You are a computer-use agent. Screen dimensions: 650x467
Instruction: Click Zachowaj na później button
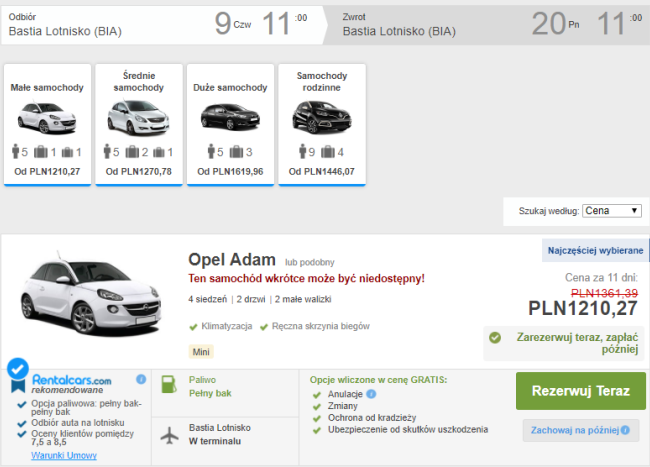click(x=580, y=431)
